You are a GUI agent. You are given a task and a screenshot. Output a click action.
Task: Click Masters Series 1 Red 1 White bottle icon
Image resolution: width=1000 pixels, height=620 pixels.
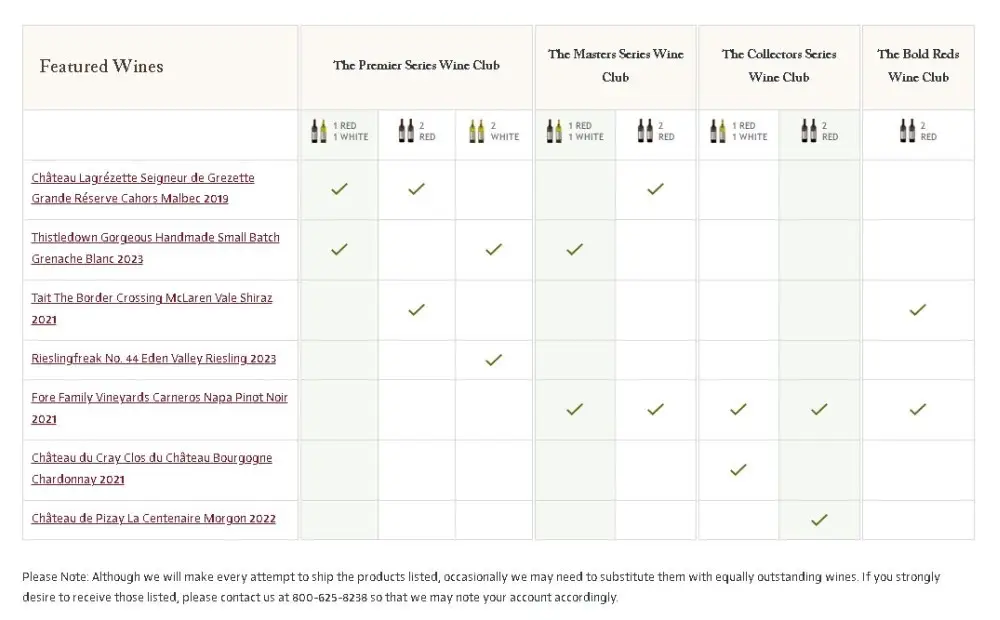[x=554, y=131]
